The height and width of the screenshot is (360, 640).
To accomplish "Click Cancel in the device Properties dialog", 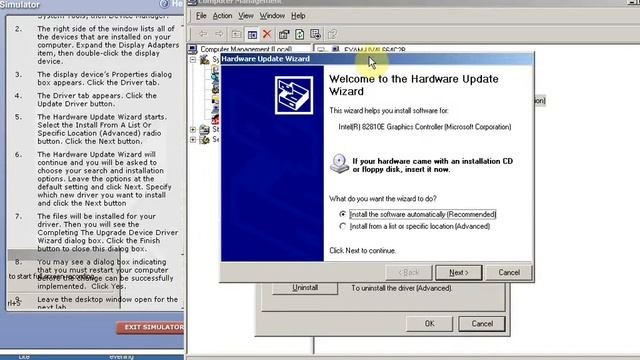I will point(482,324).
